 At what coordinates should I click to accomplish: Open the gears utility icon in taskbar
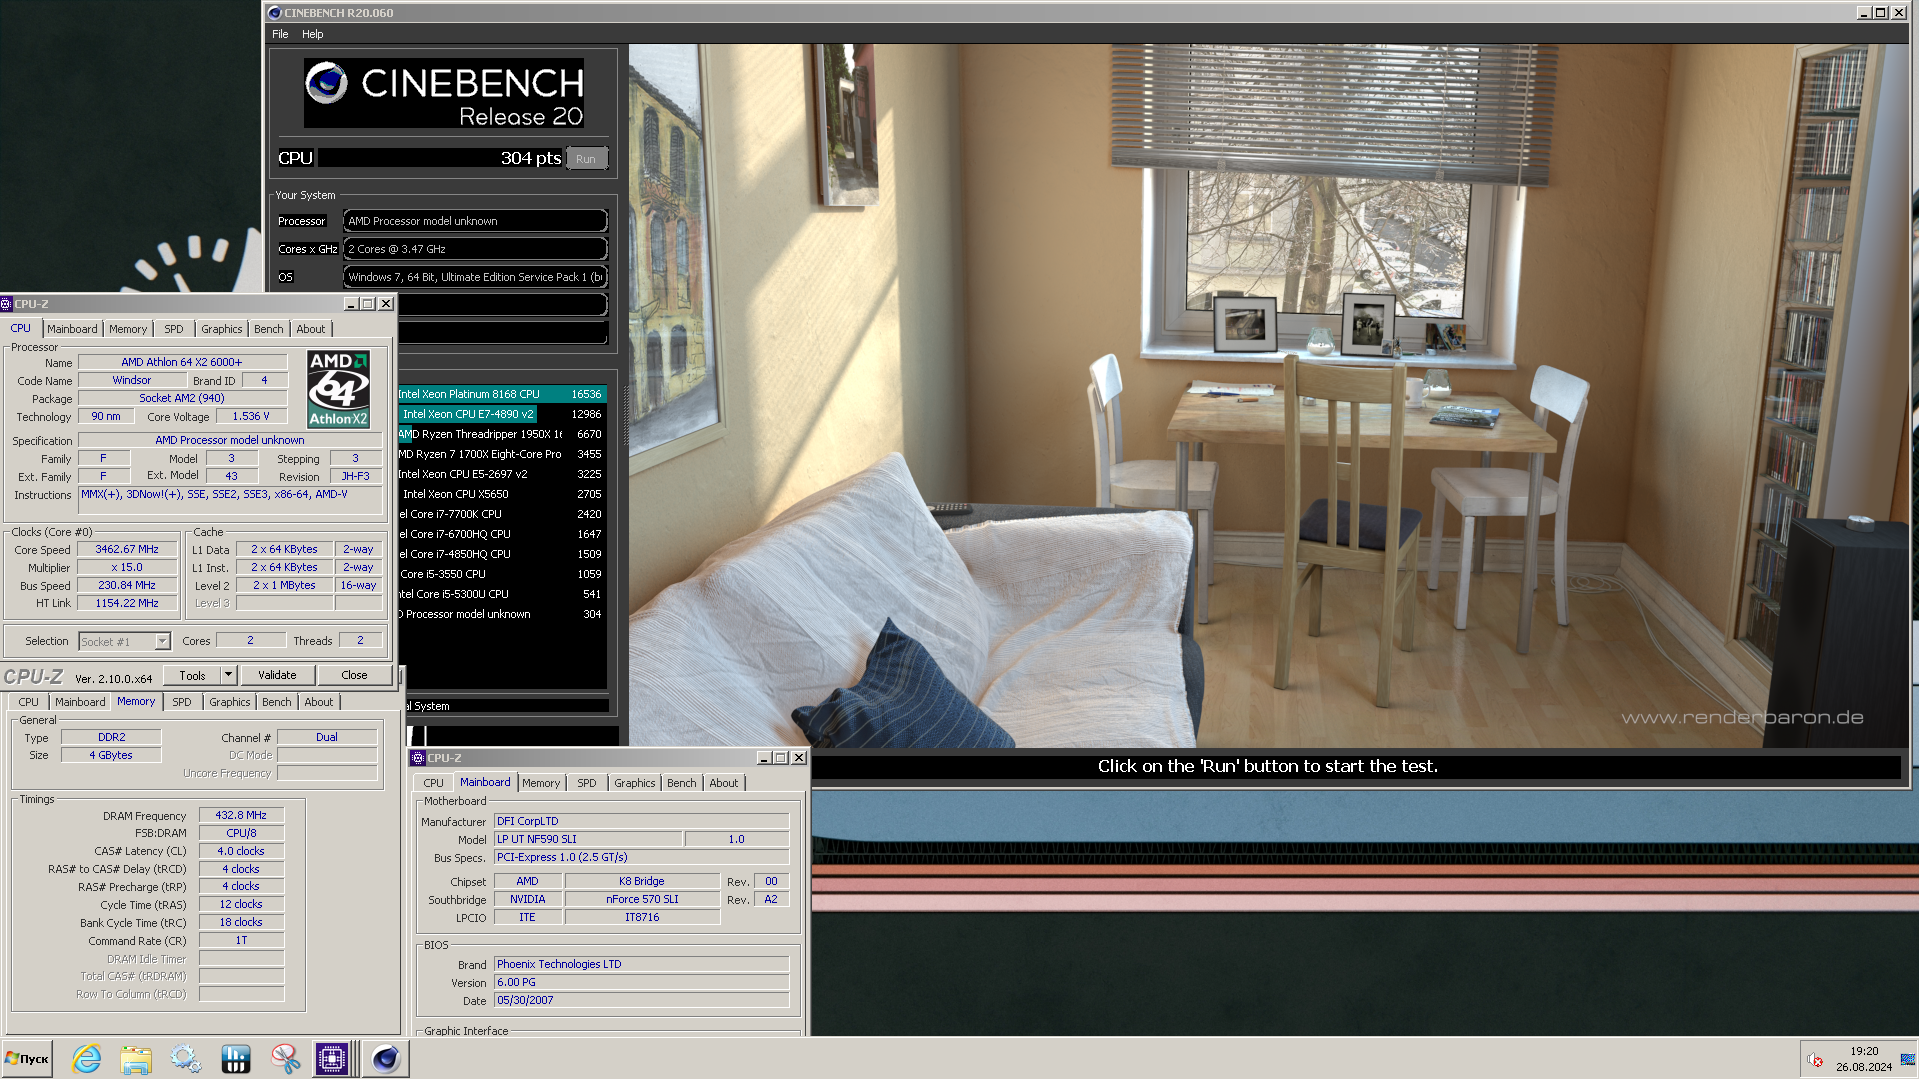tap(186, 1058)
